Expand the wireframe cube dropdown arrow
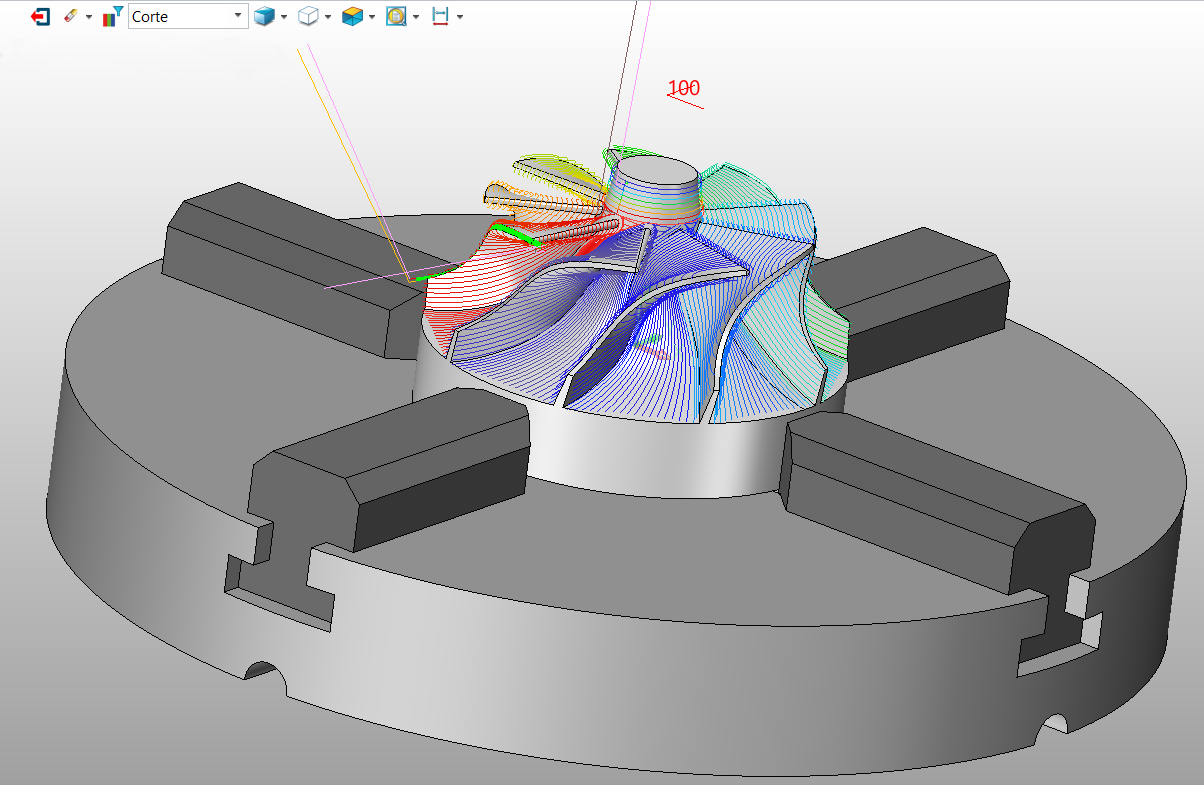The width and height of the screenshot is (1204, 785). coord(328,17)
